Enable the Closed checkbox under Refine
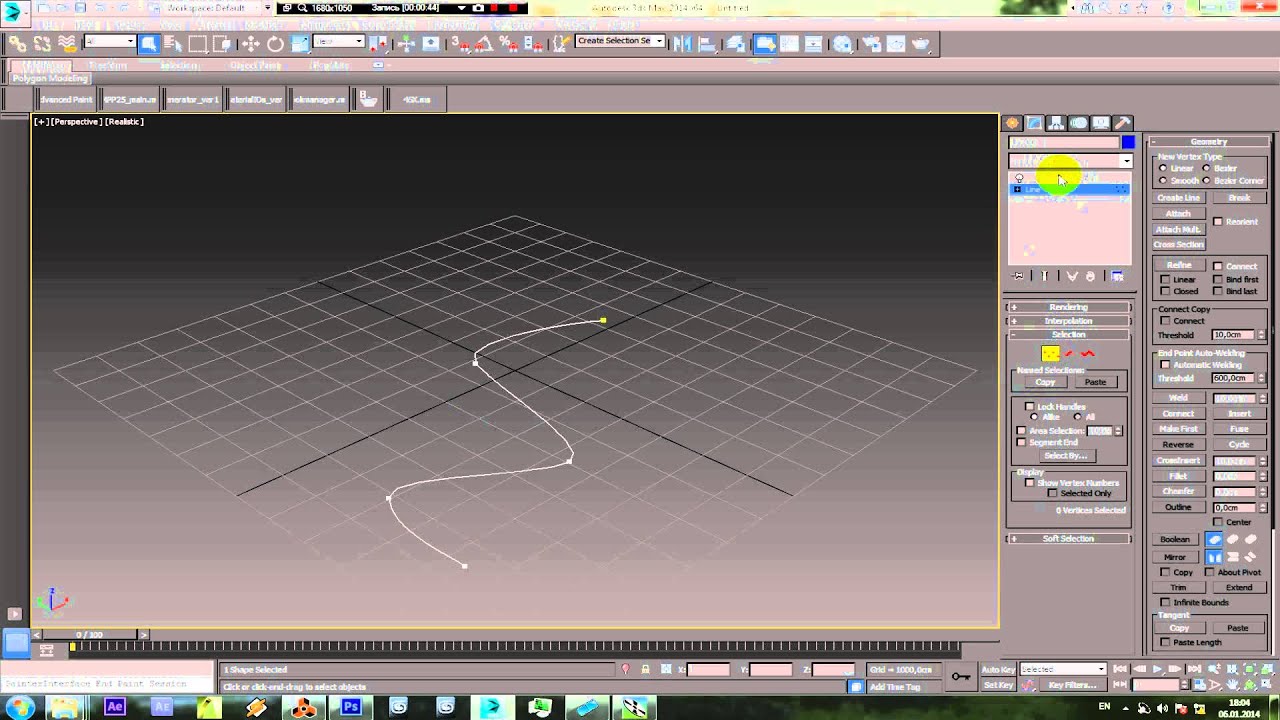1280x720 pixels. point(1165,291)
